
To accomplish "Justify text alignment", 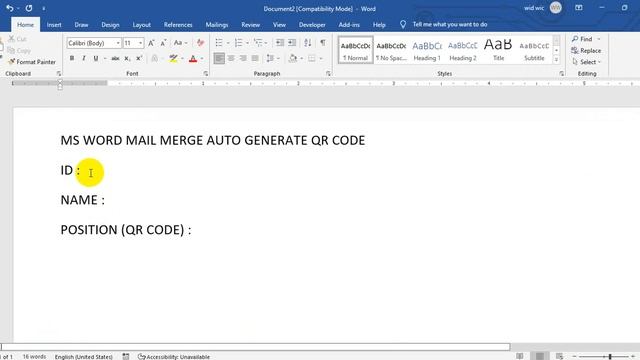I will (x=255, y=59).
